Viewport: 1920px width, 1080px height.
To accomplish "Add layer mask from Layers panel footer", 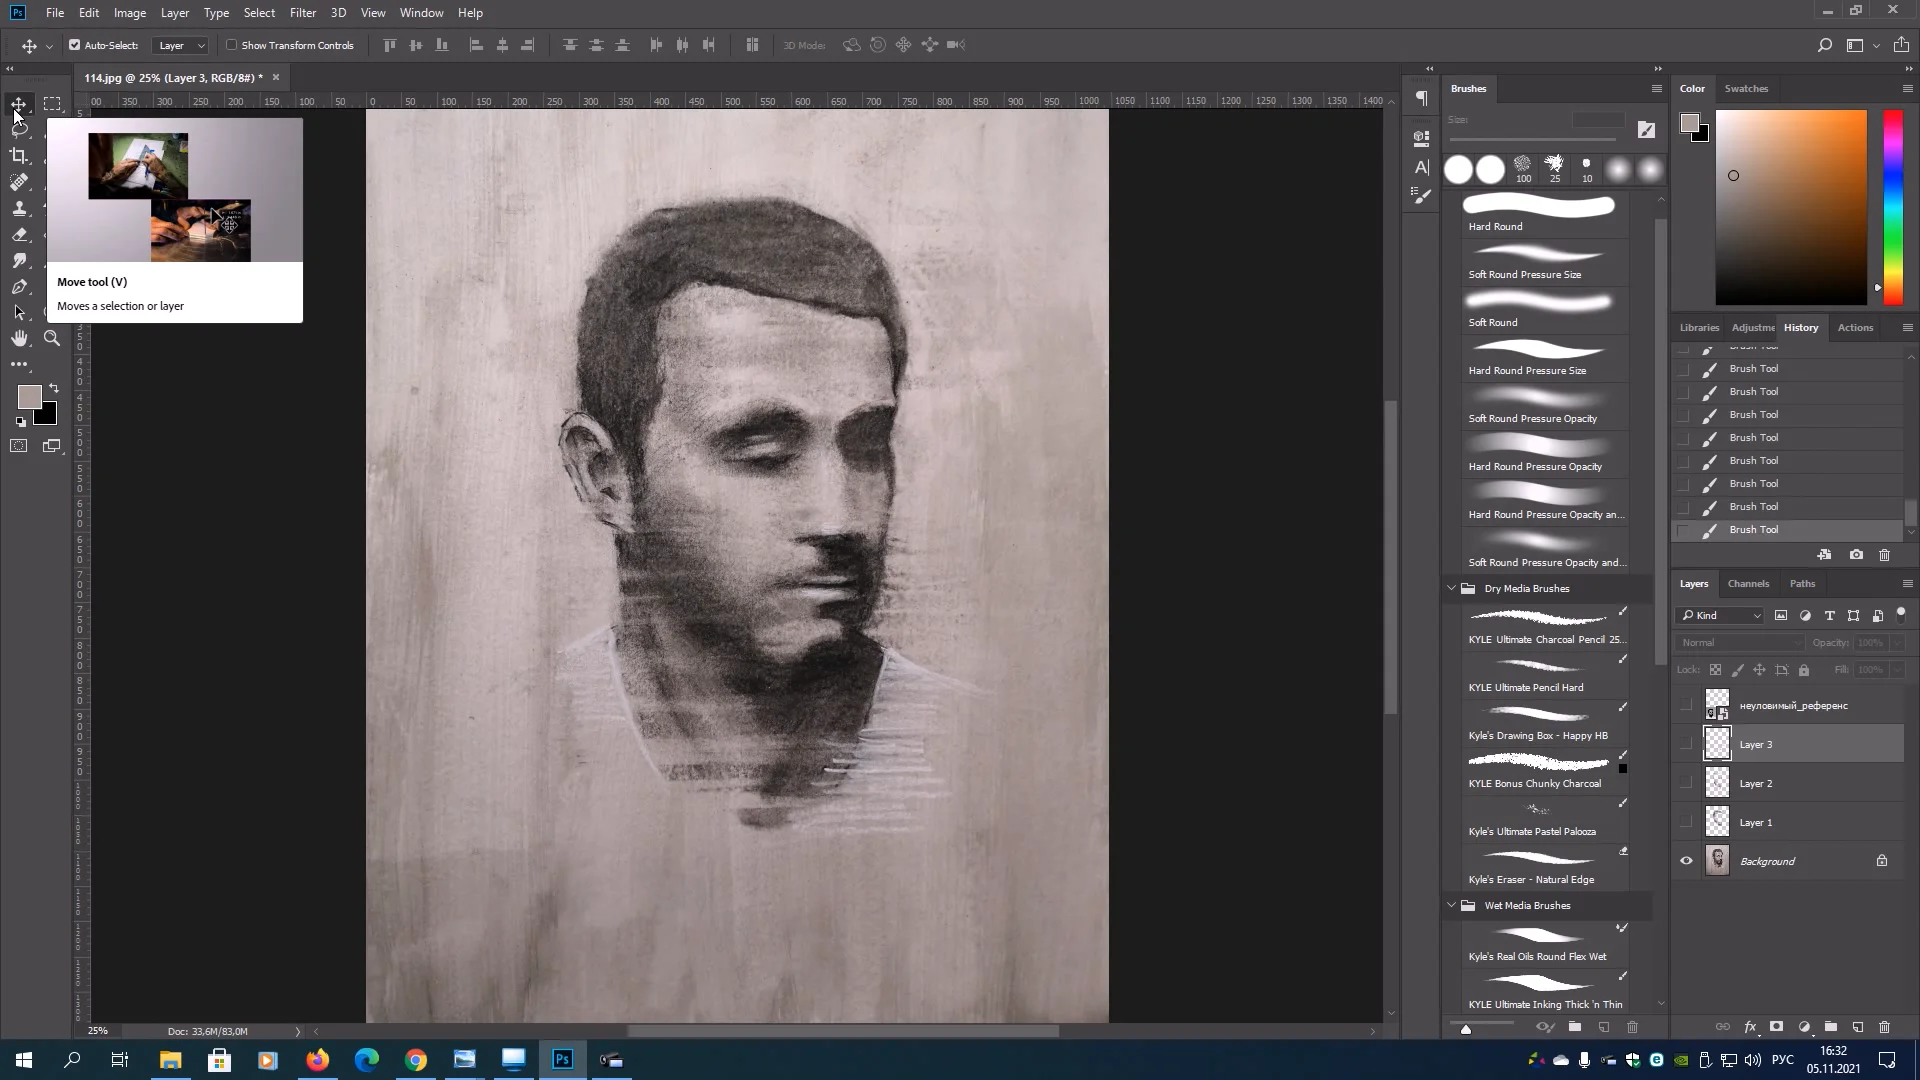I will (x=1777, y=1027).
